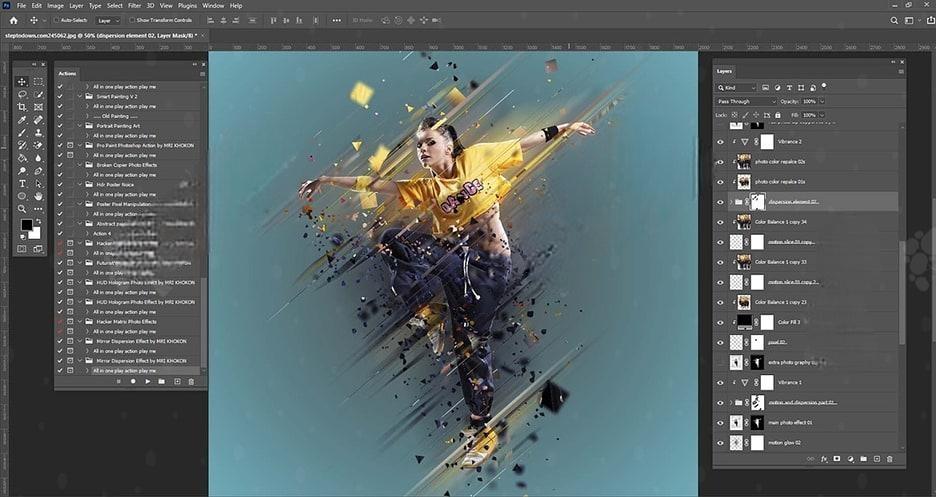Stop playing action in Actions panel
Viewport: 936px width, 497px height.
(119, 381)
